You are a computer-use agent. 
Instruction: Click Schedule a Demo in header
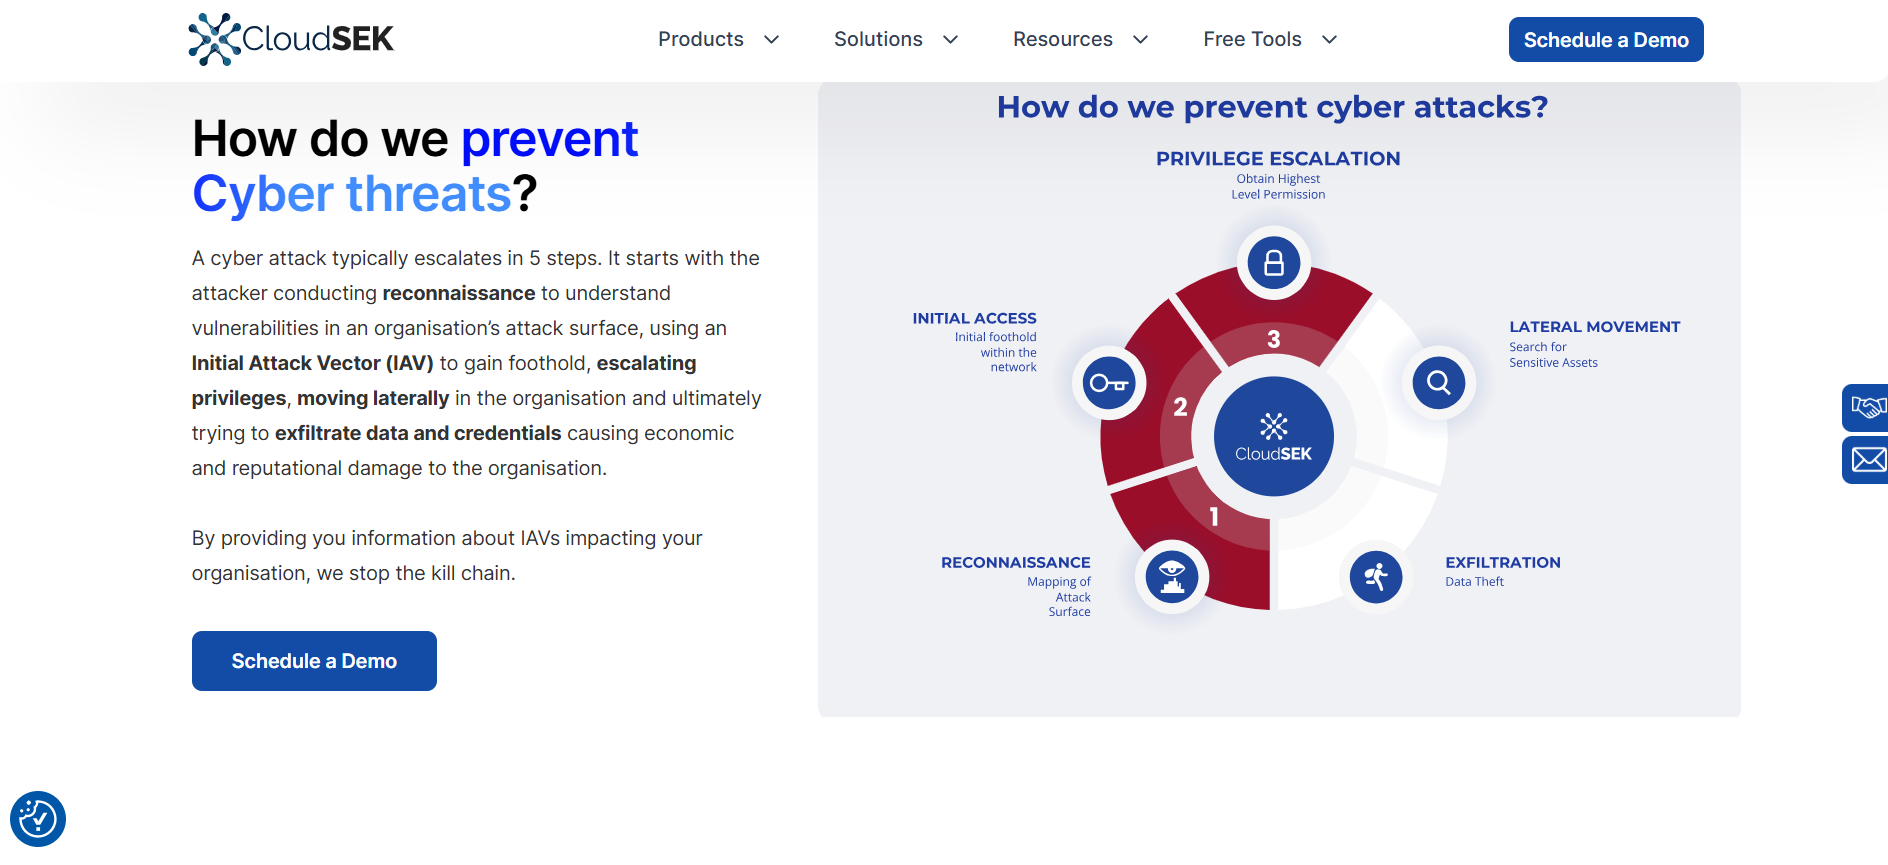(x=1606, y=40)
